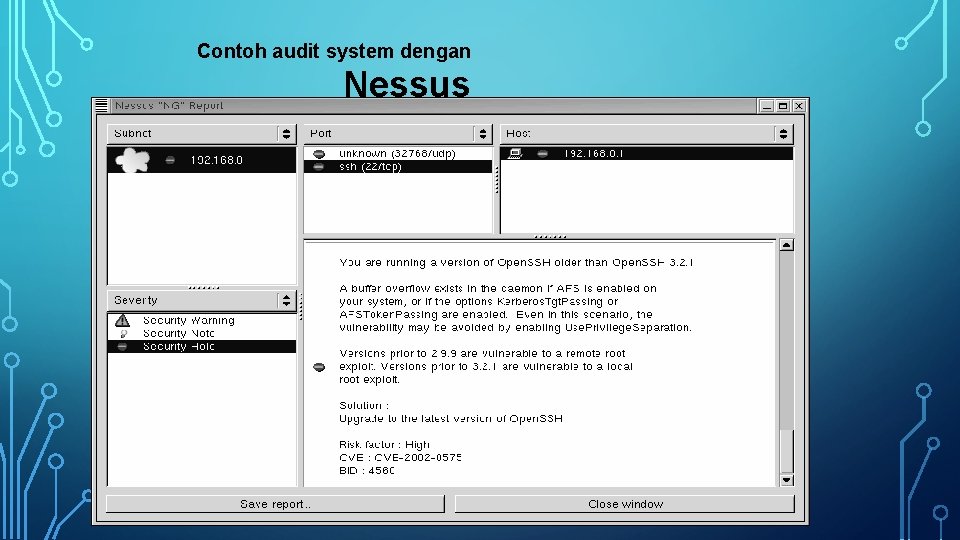
Task: Select the ssh (22/tcp) port
Action: [398, 167]
